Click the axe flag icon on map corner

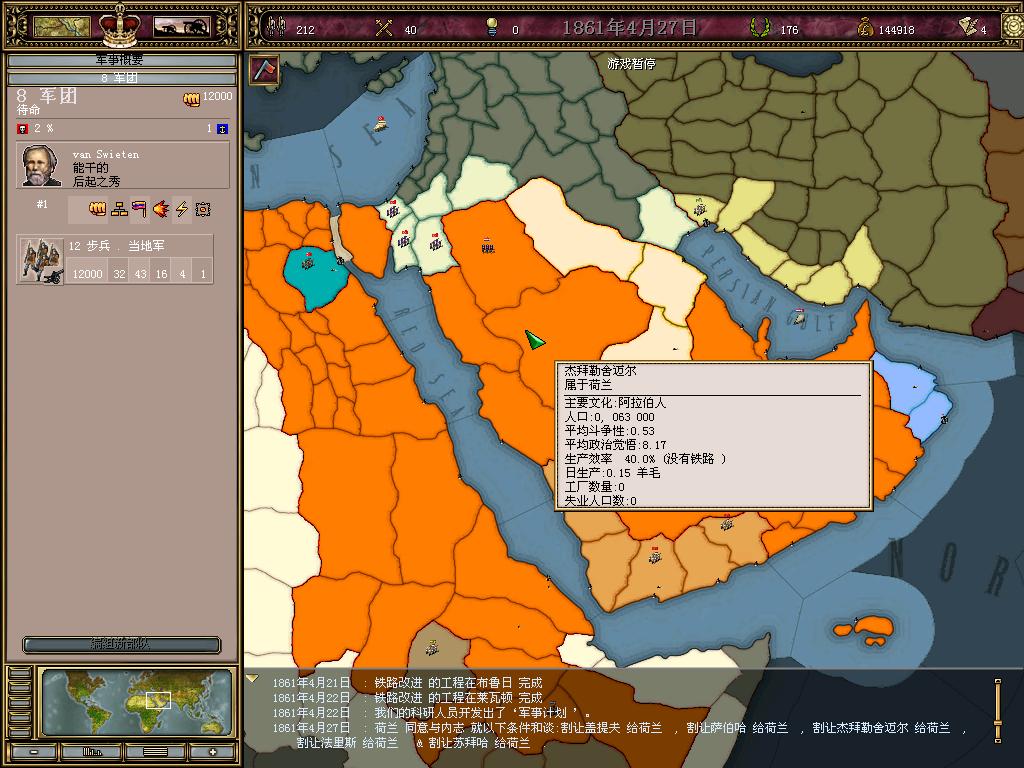click(x=264, y=69)
